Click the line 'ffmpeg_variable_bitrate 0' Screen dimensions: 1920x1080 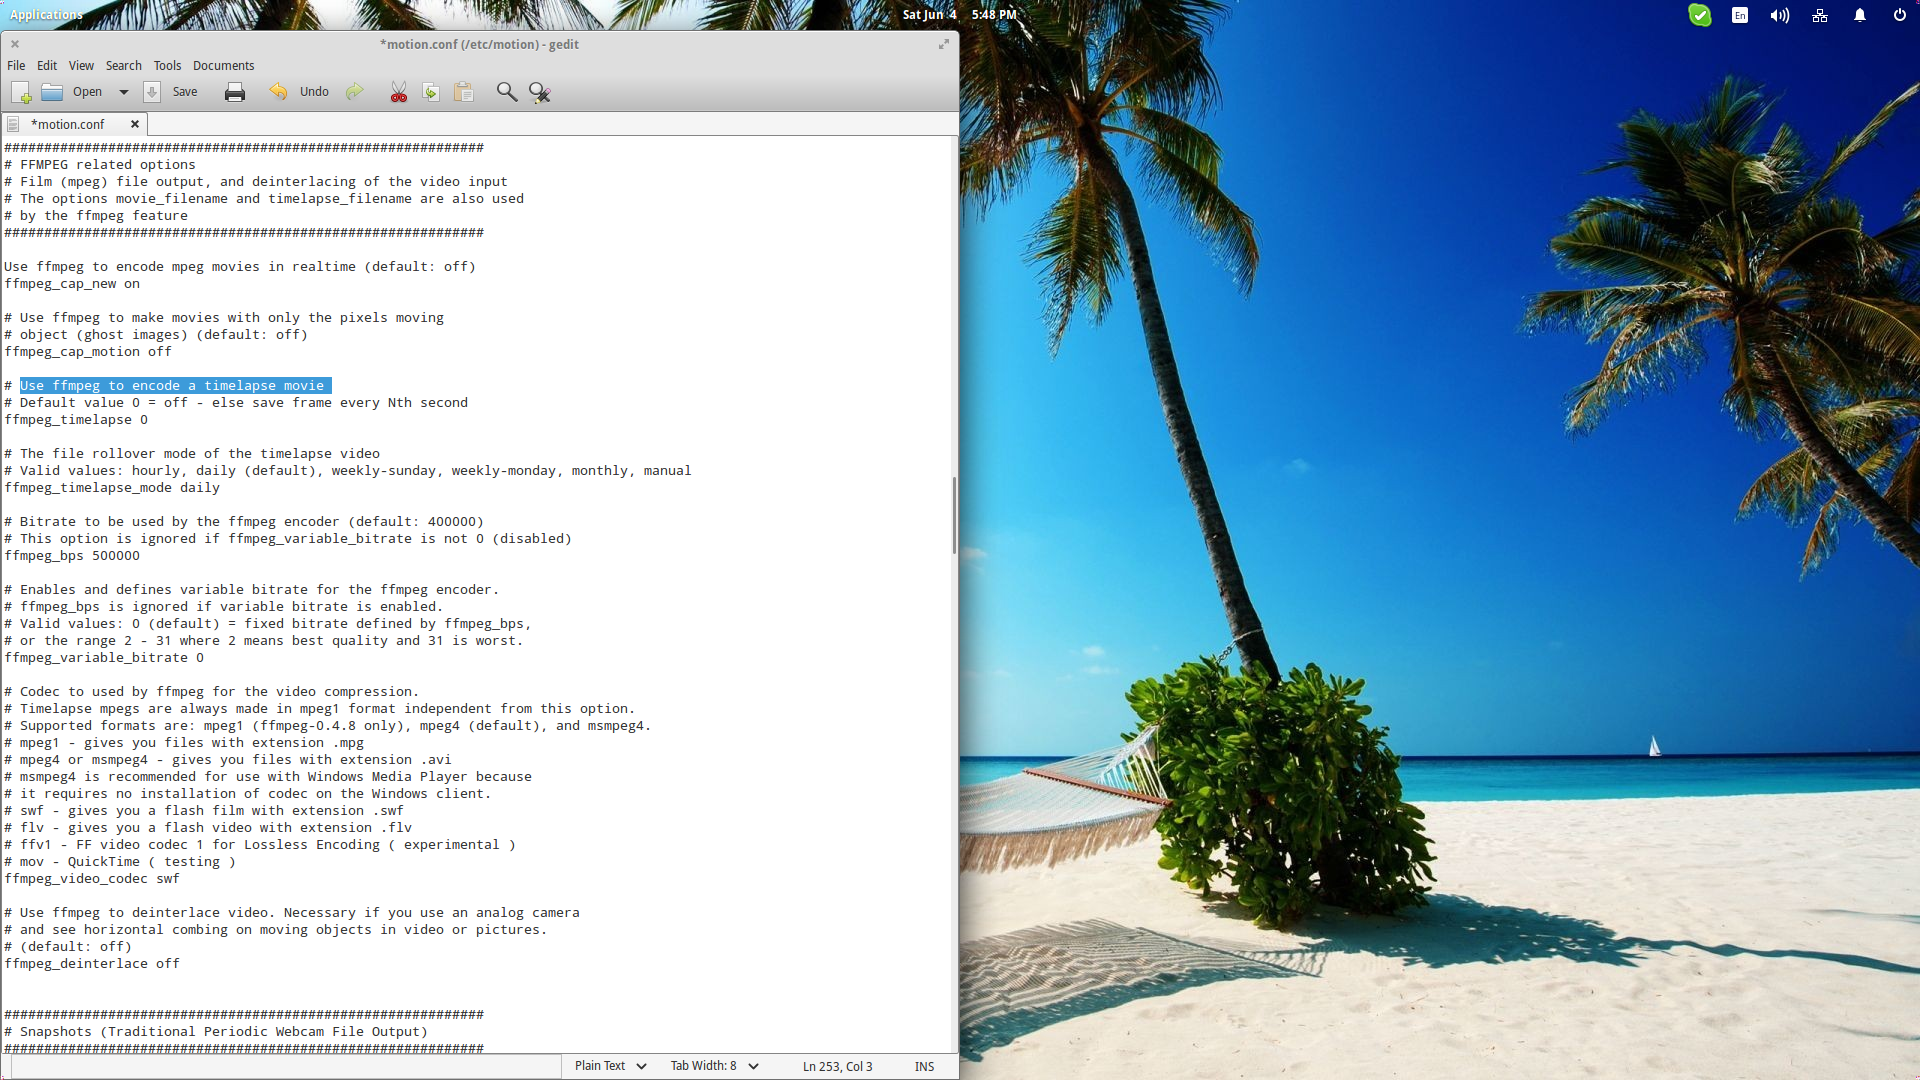(104, 658)
